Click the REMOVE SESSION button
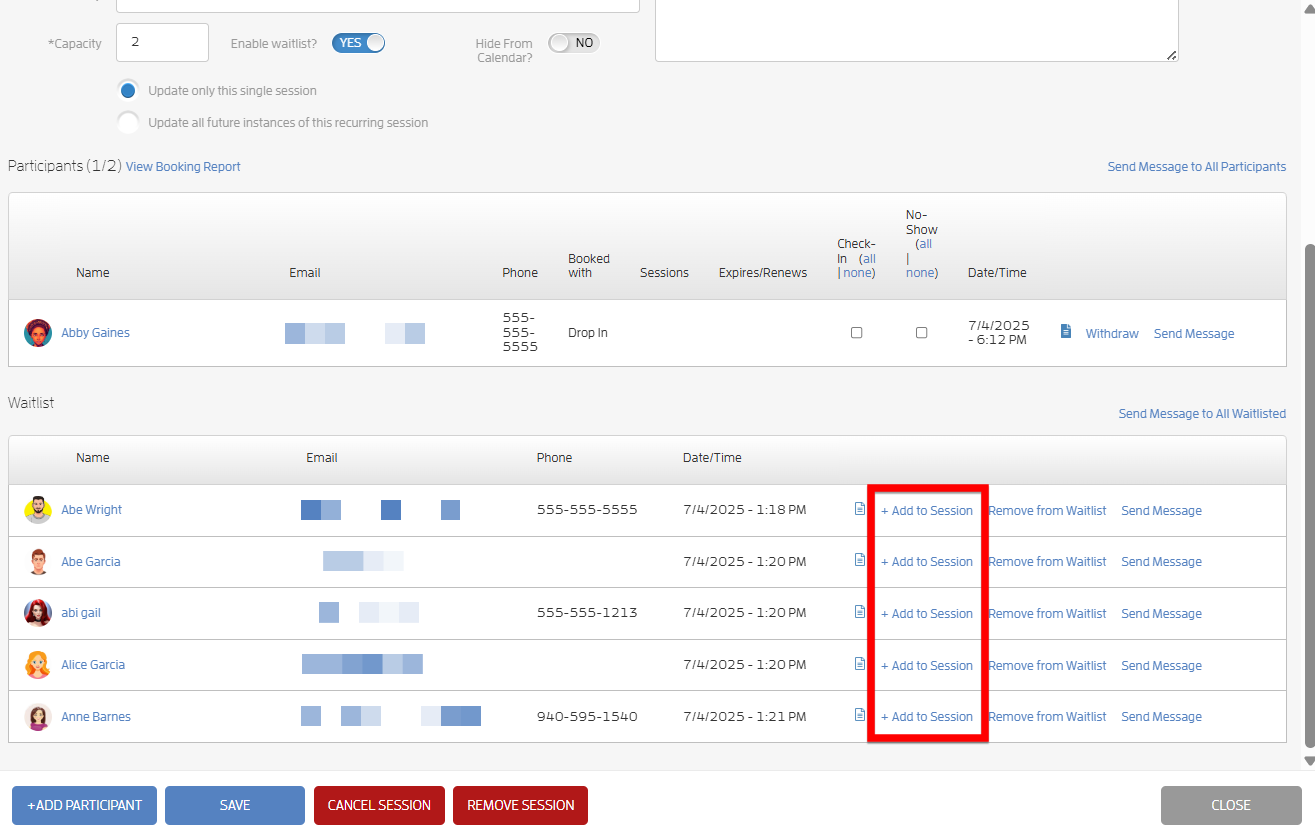 coord(520,805)
